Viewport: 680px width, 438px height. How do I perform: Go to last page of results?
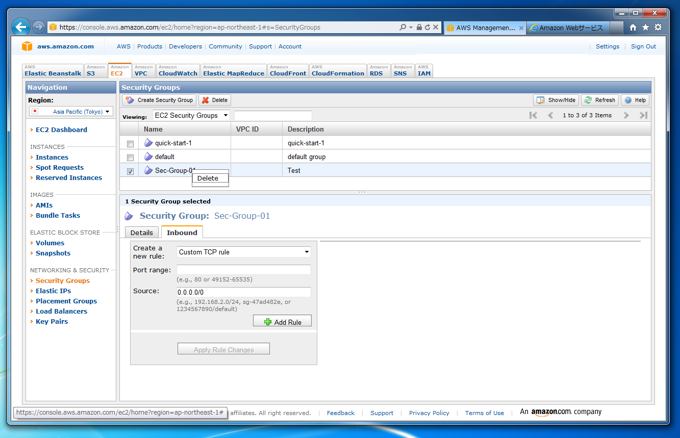point(644,115)
